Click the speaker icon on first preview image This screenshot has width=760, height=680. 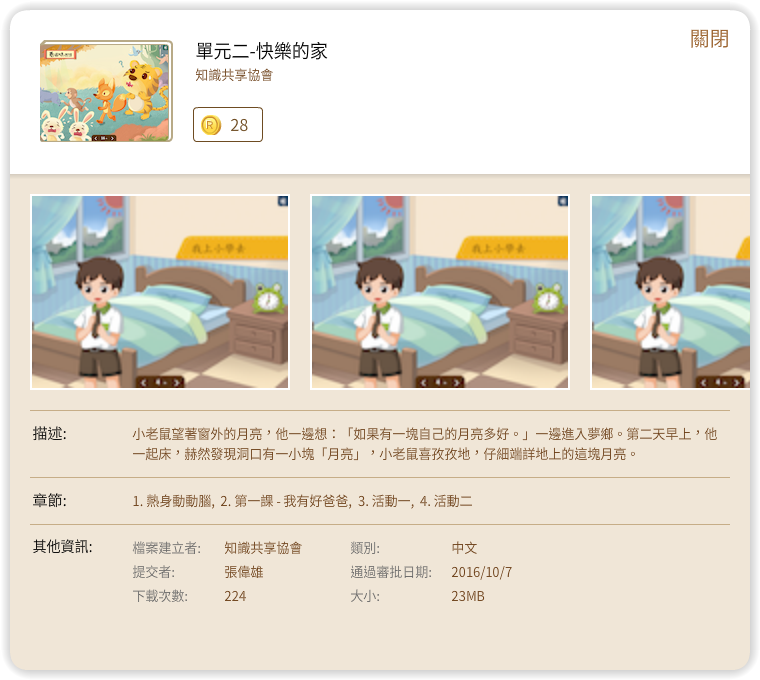pyautogui.click(x=283, y=201)
